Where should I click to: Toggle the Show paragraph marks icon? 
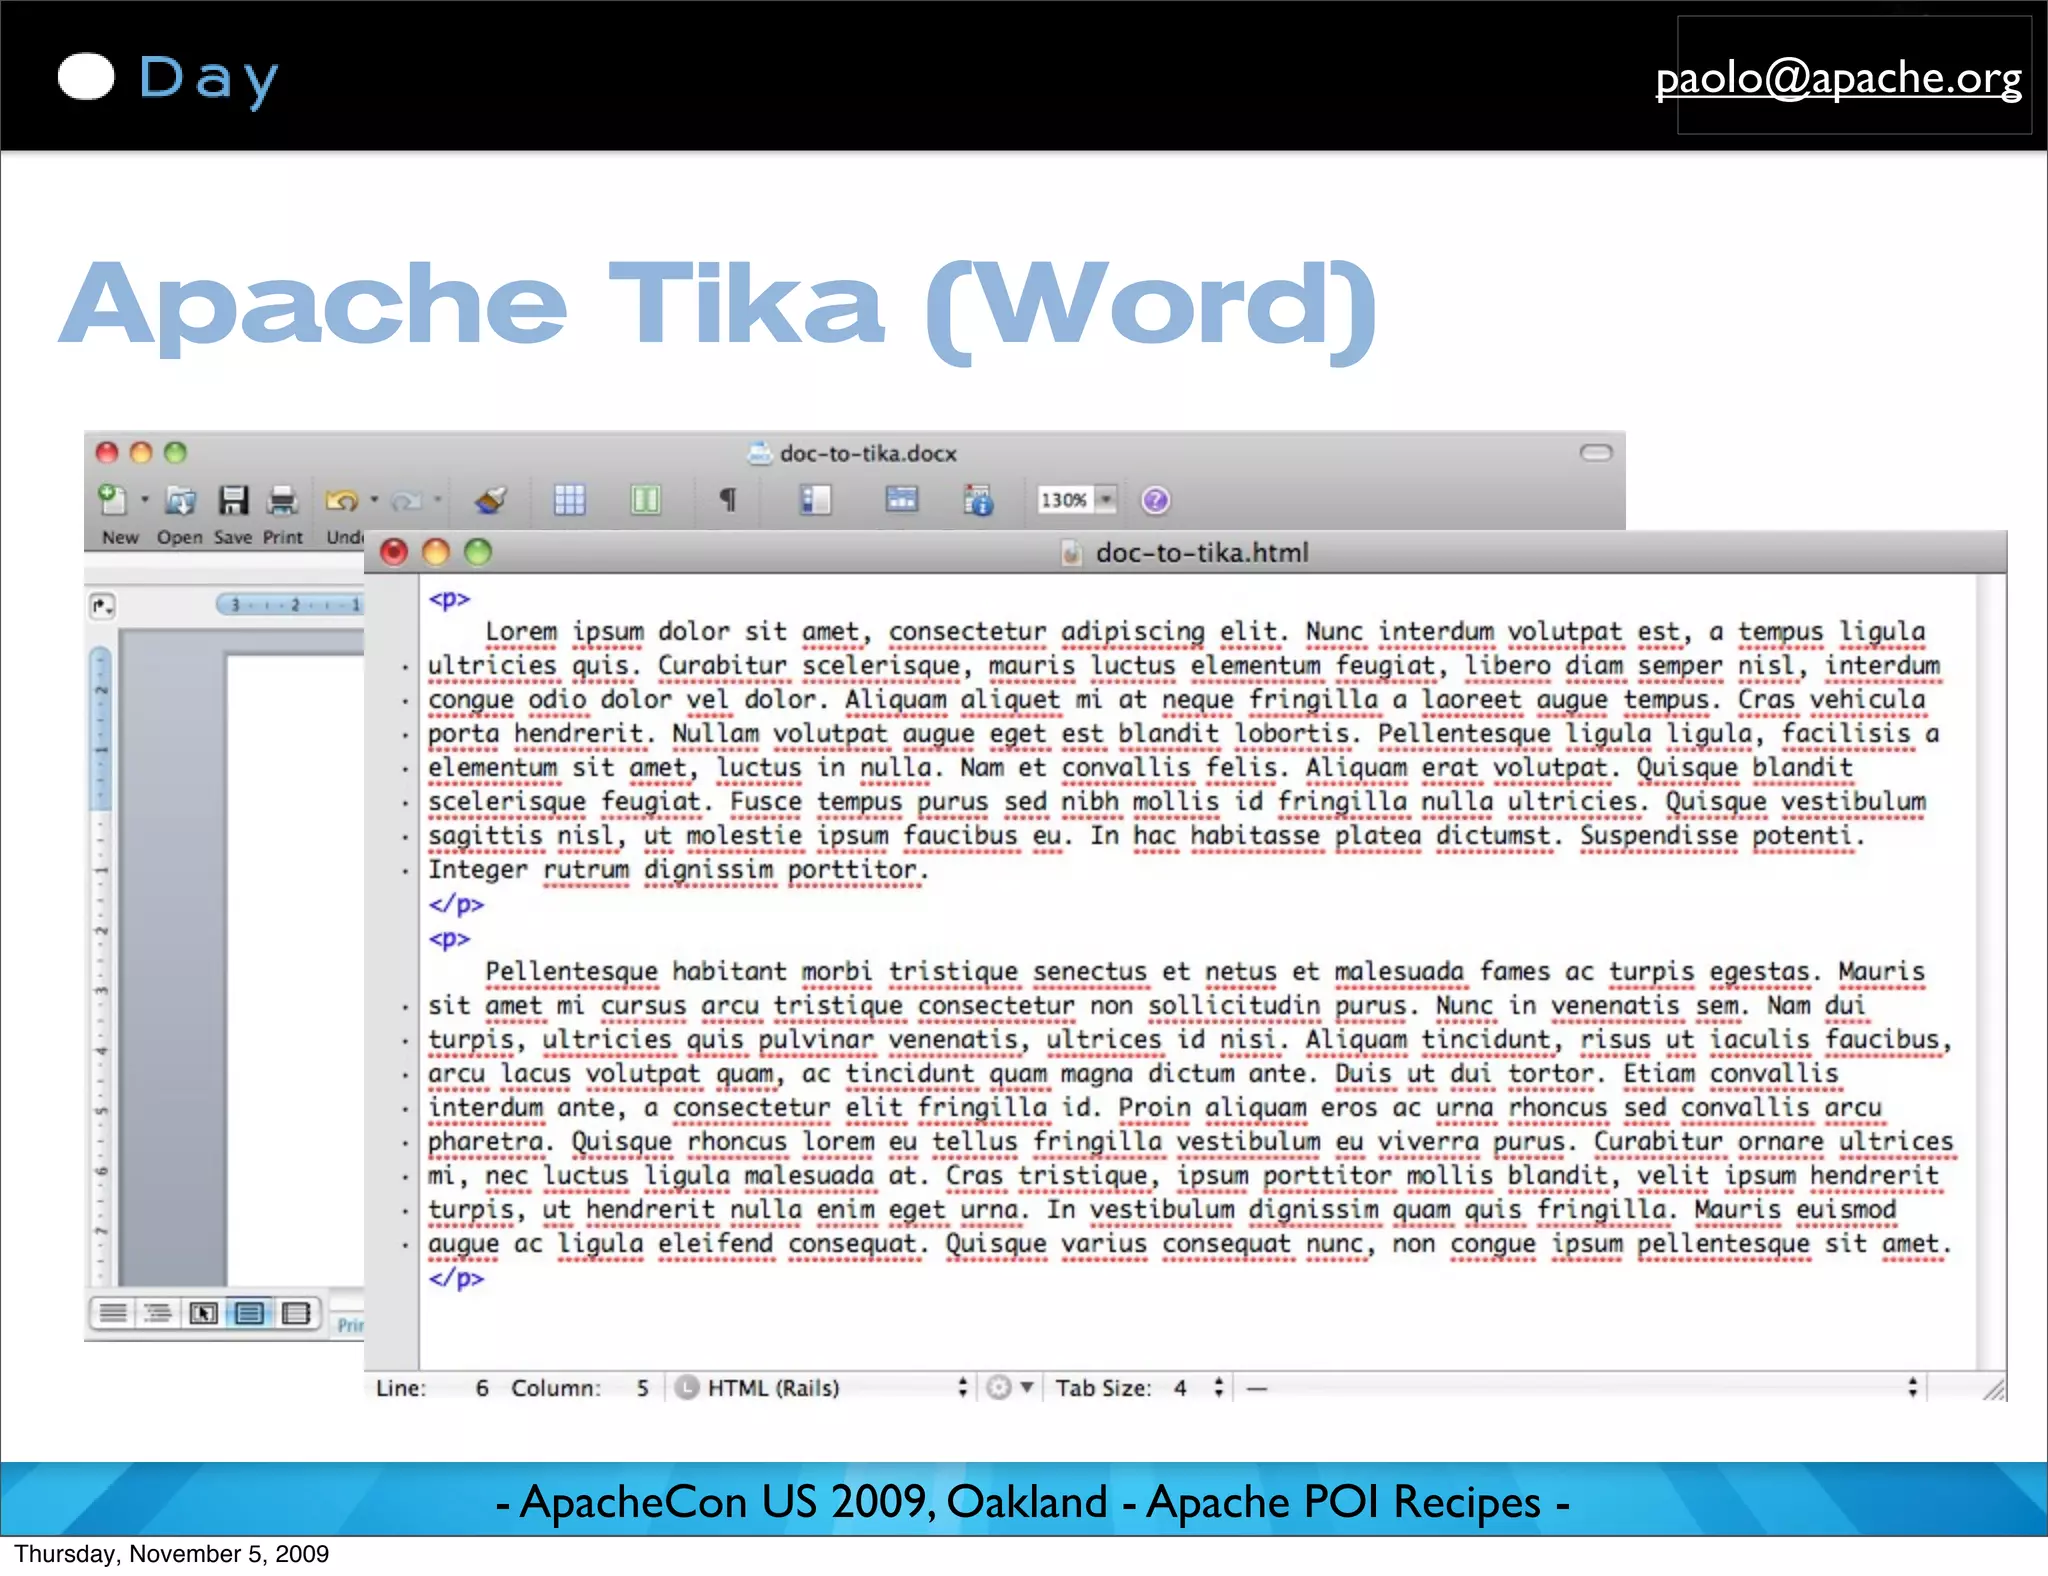[x=728, y=499]
